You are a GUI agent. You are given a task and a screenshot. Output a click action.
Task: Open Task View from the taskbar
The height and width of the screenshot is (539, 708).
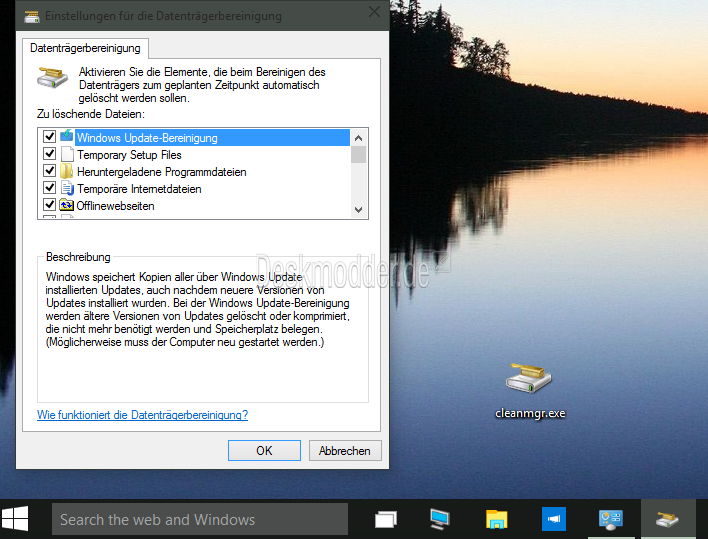(x=386, y=519)
